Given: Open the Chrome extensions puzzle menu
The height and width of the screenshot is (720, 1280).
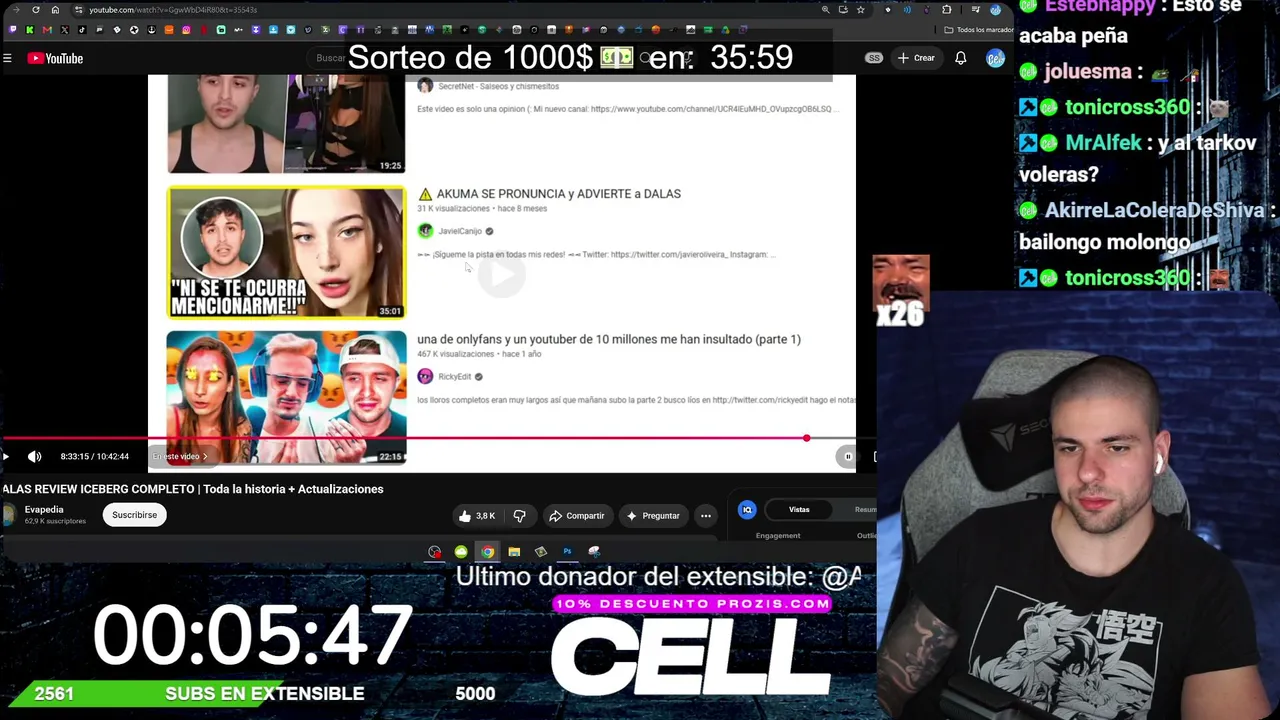Looking at the screenshot, I should (x=947, y=10).
